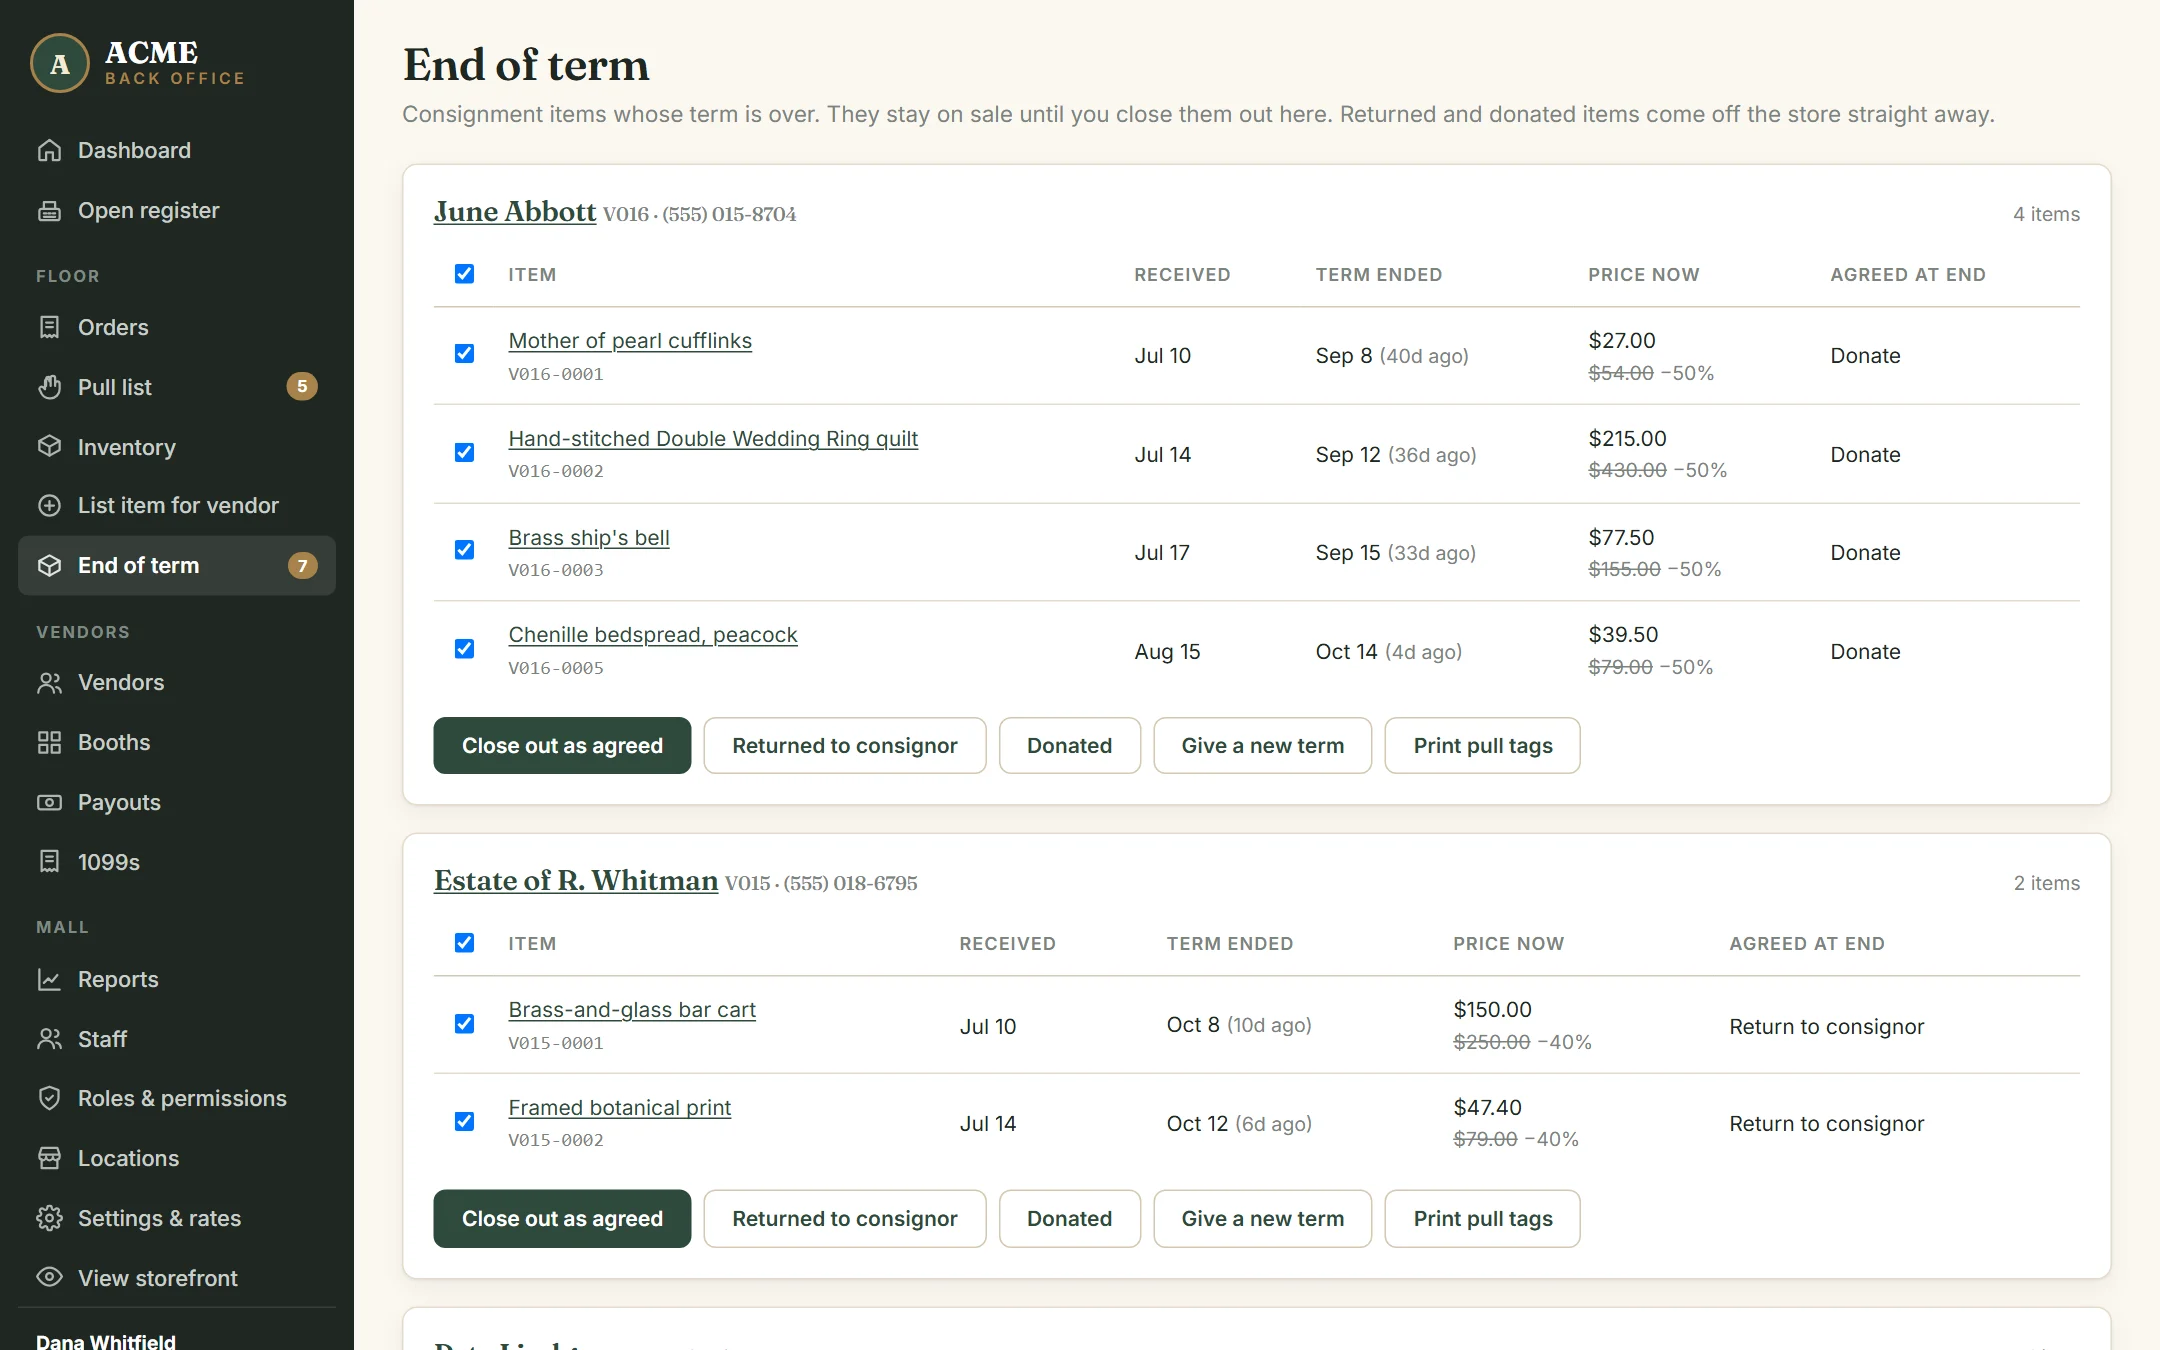Open Booths in the sidebar
This screenshot has width=2160, height=1350.
click(x=176, y=742)
